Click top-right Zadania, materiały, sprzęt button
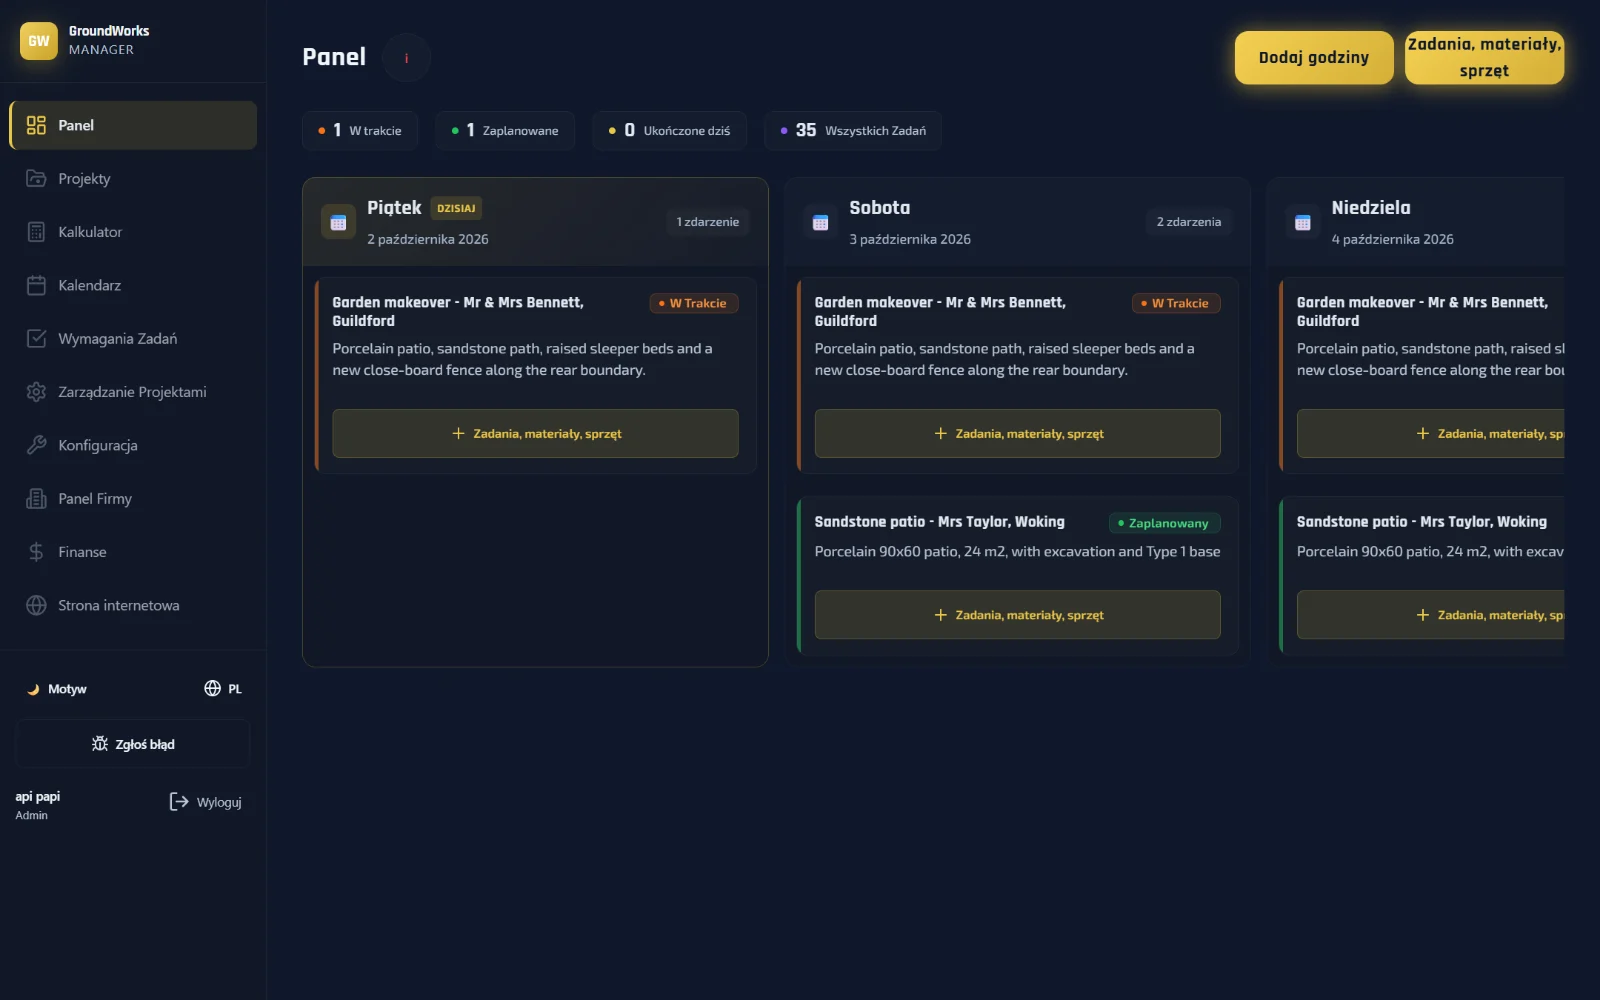 [x=1484, y=57]
